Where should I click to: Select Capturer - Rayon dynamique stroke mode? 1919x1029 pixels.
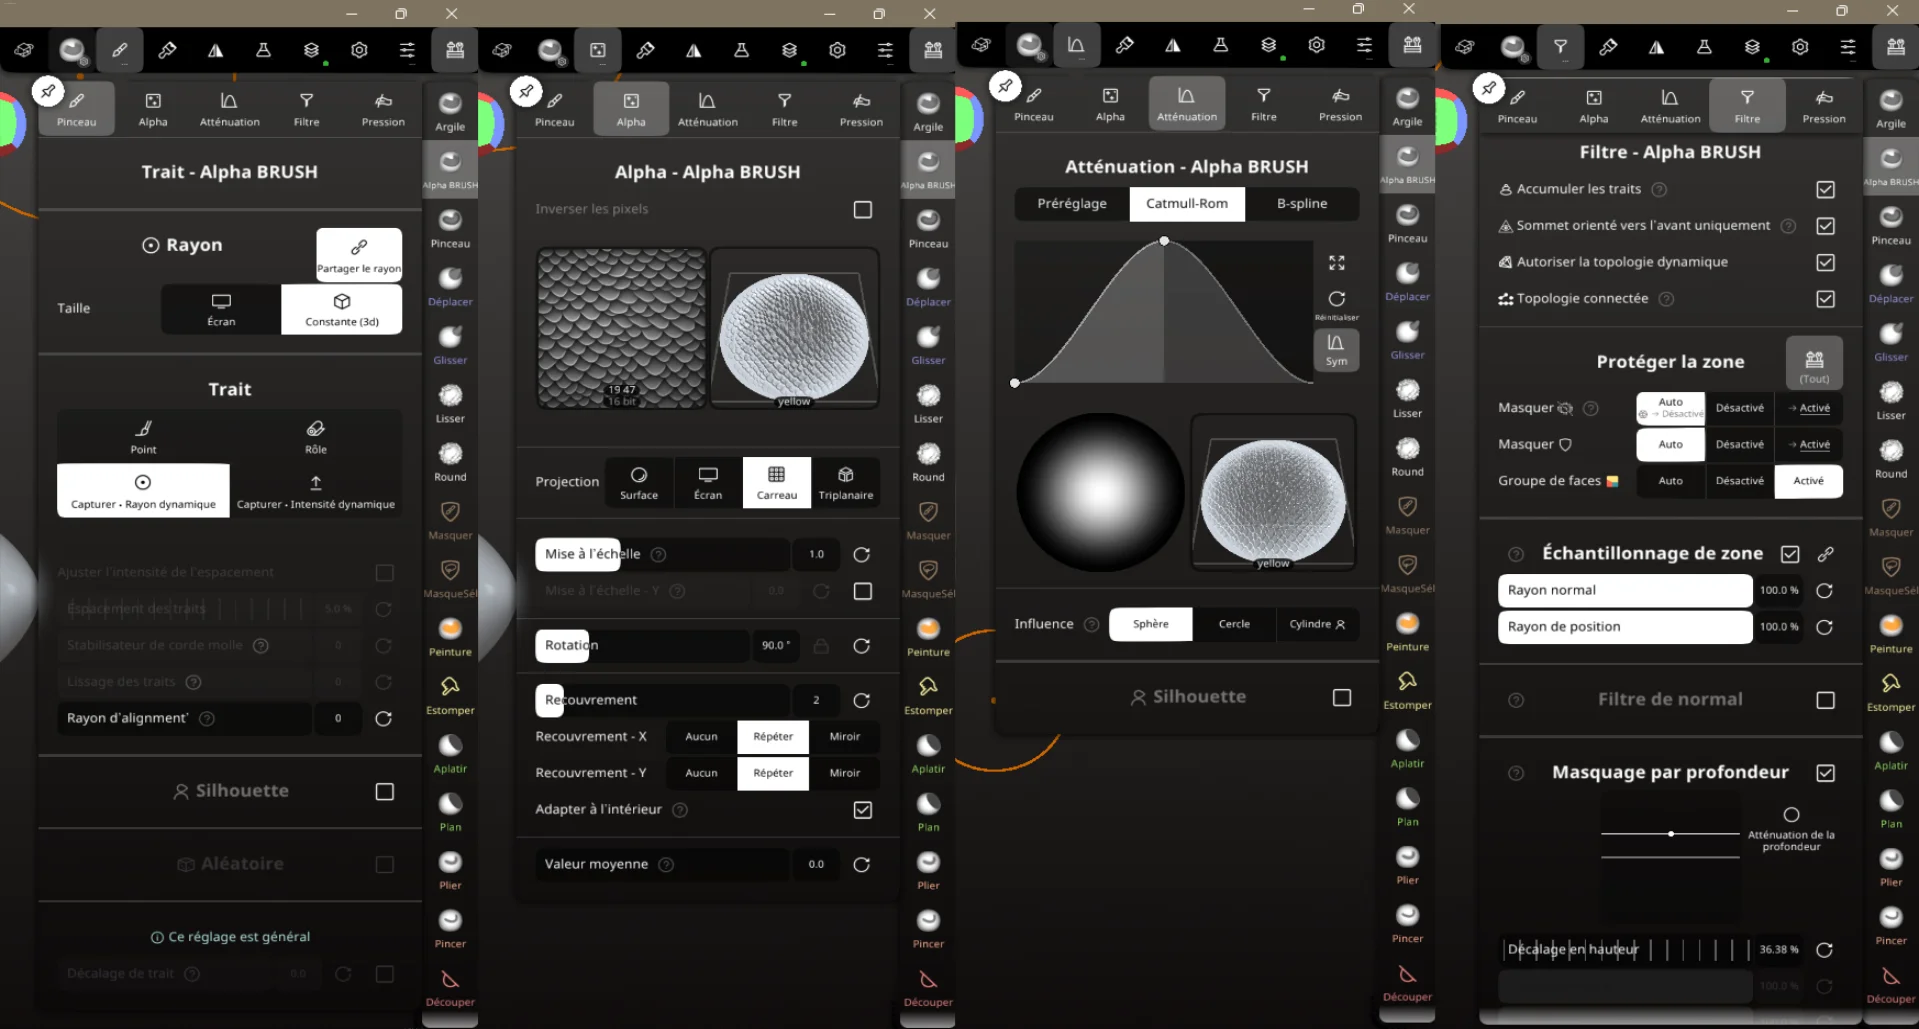click(x=143, y=491)
